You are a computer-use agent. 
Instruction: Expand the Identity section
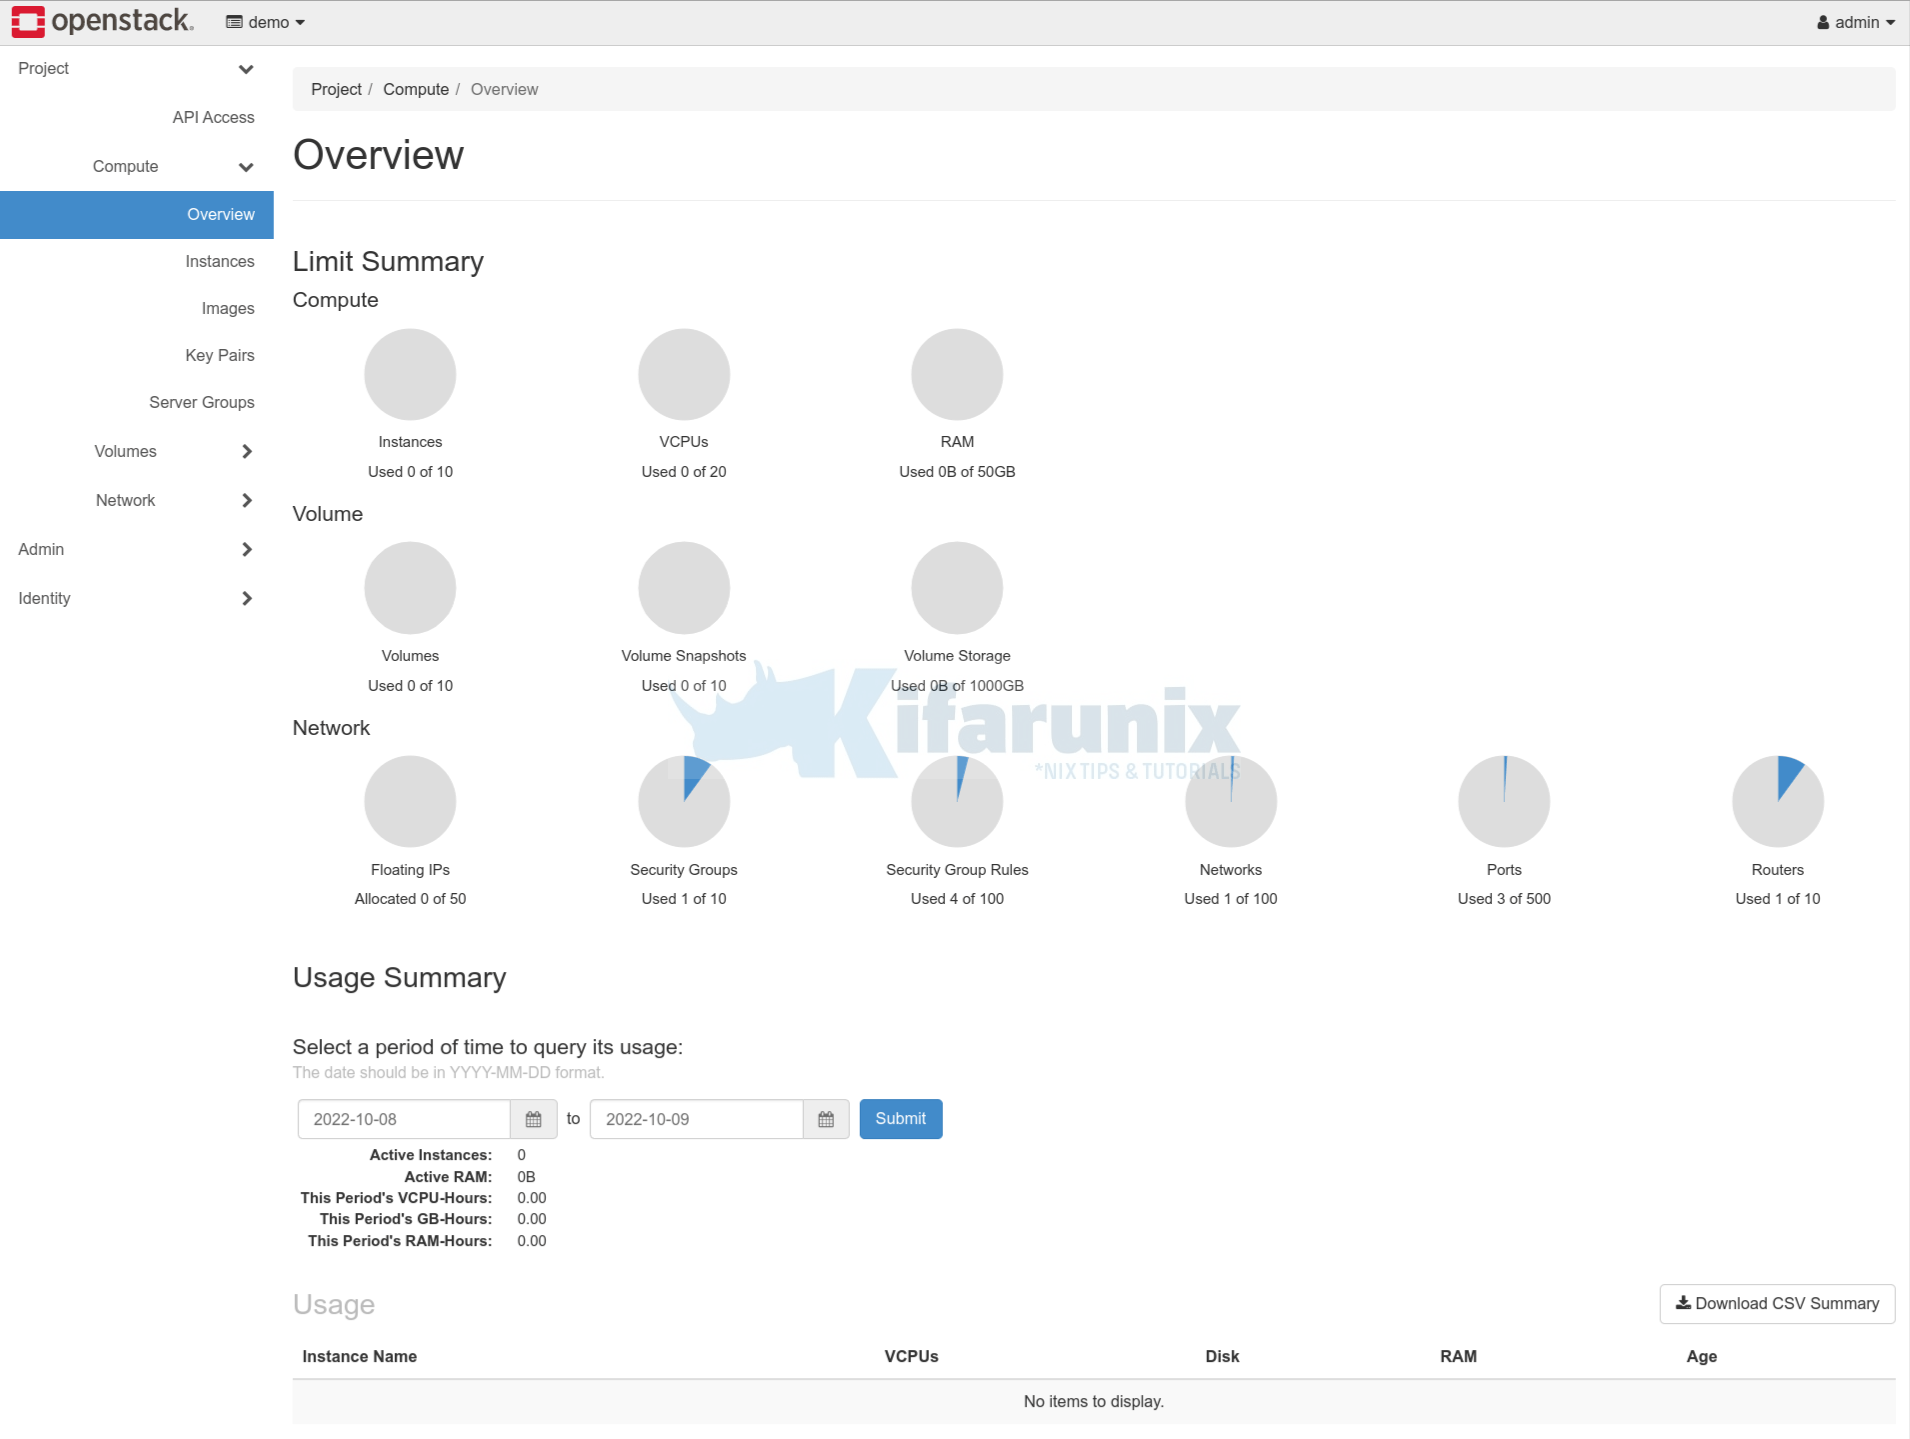point(246,597)
